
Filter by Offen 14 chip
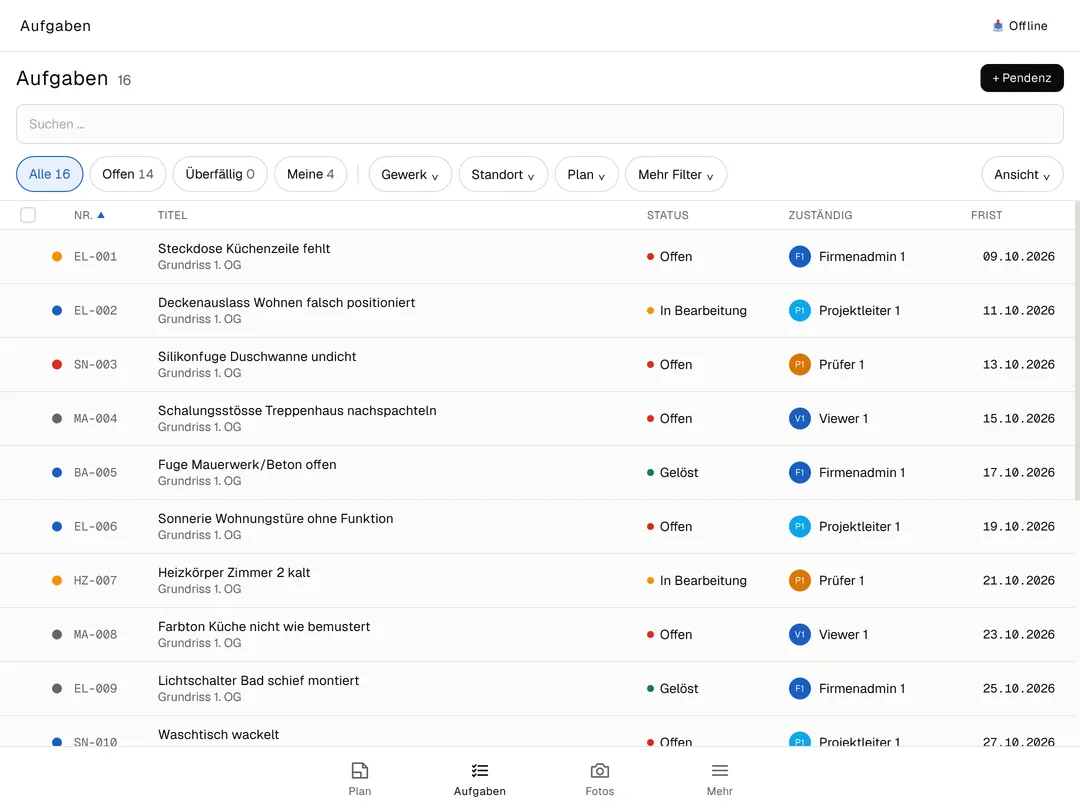point(128,174)
